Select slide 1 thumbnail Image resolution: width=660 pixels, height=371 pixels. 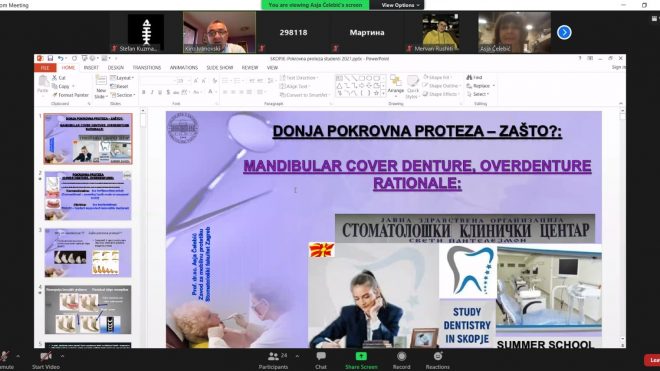coord(88,139)
